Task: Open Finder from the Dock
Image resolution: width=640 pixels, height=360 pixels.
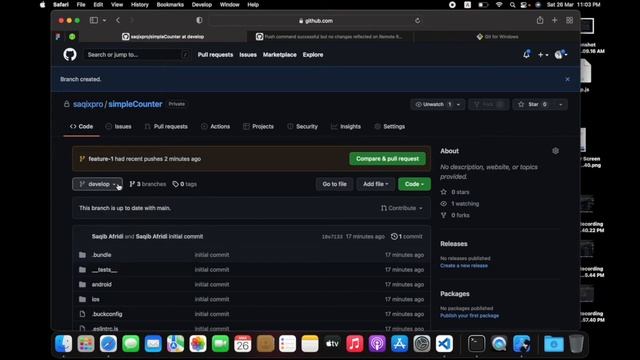Action: pyautogui.click(x=64, y=344)
